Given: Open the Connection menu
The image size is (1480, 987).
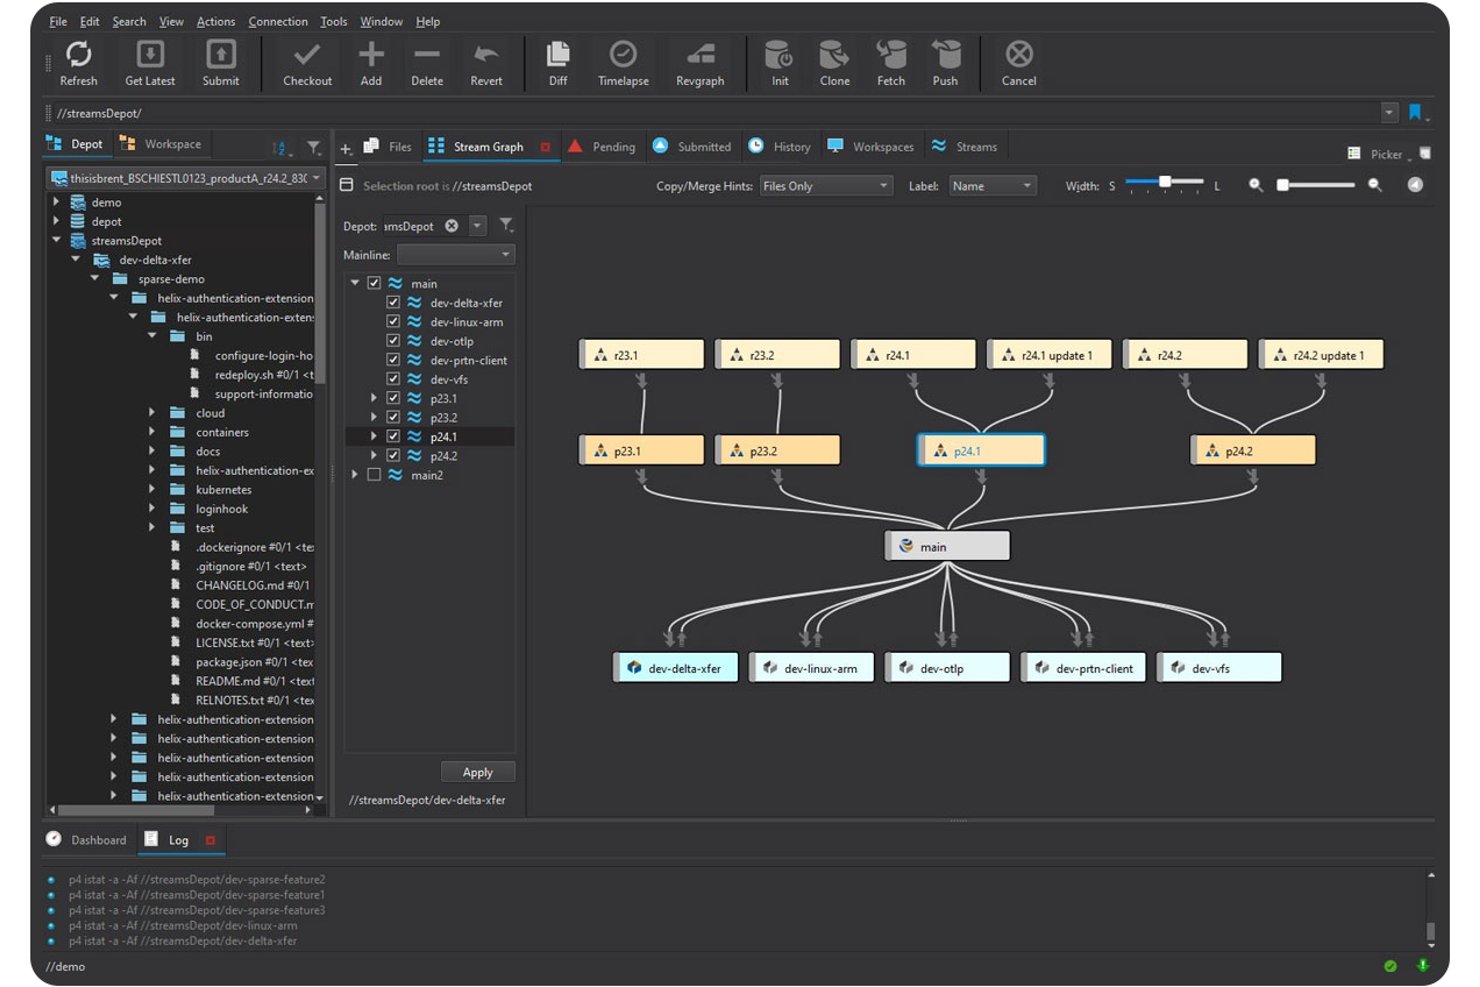Looking at the screenshot, I should 278,21.
